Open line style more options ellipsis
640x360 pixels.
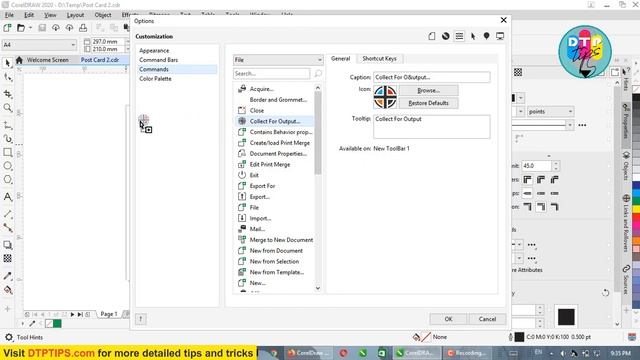tap(582, 125)
